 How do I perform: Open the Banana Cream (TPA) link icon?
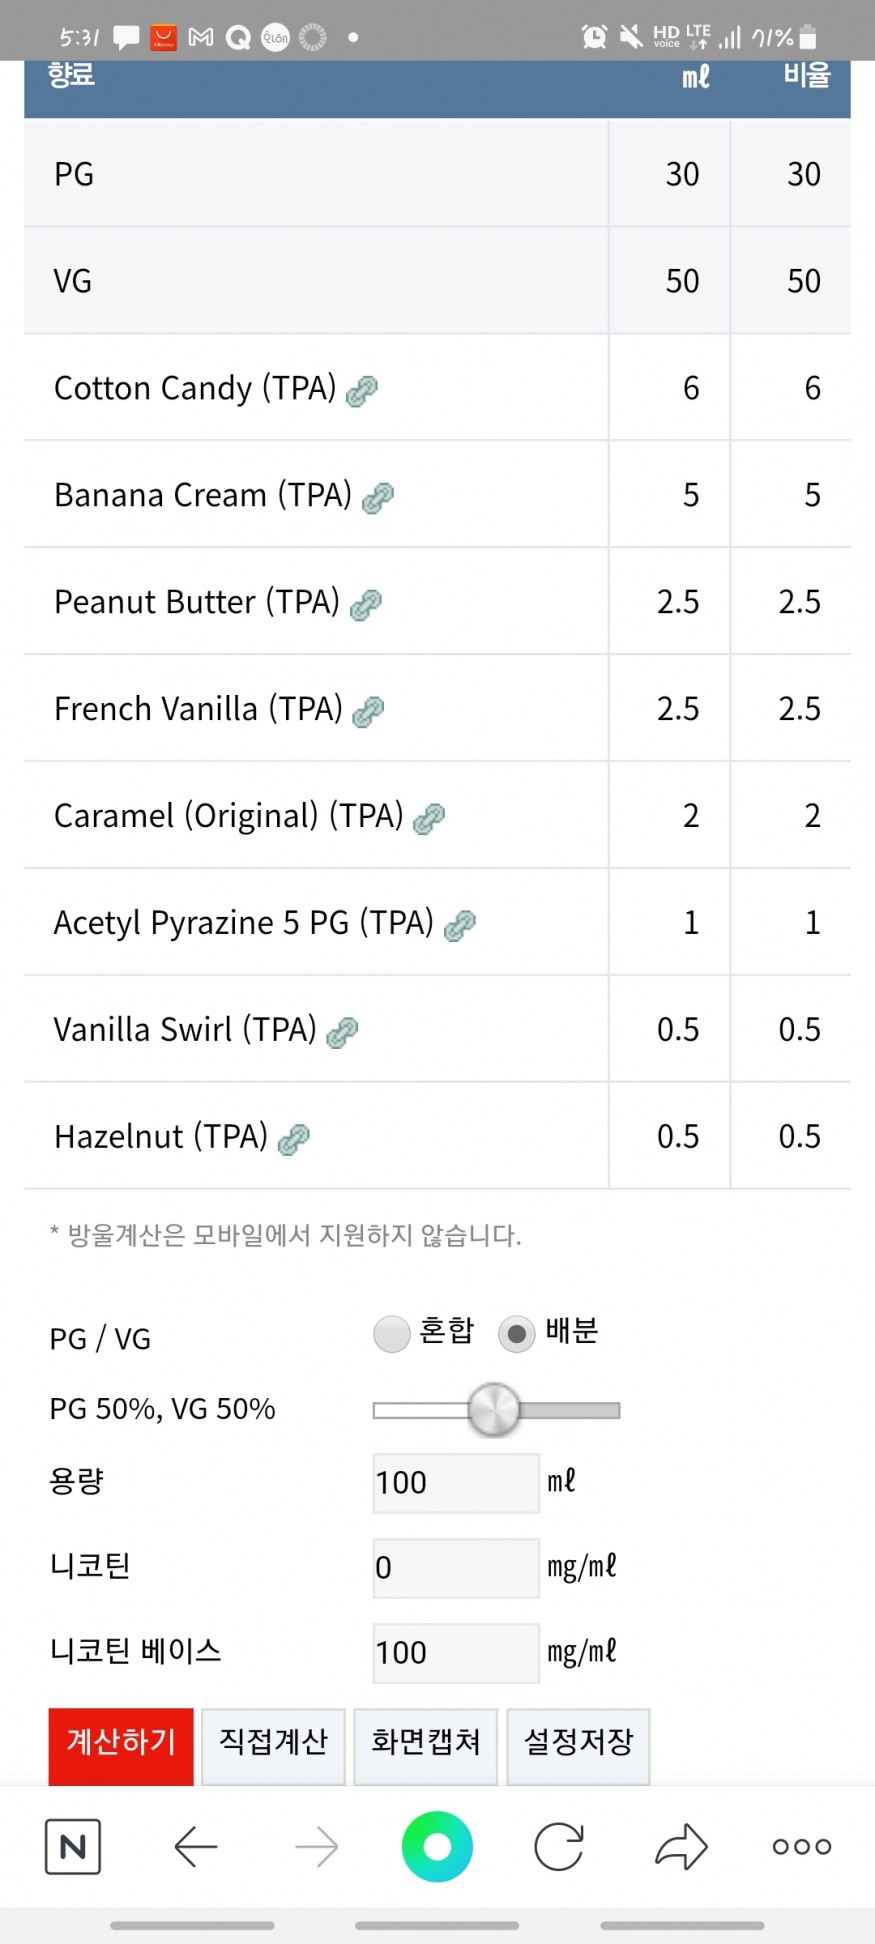pos(377,497)
